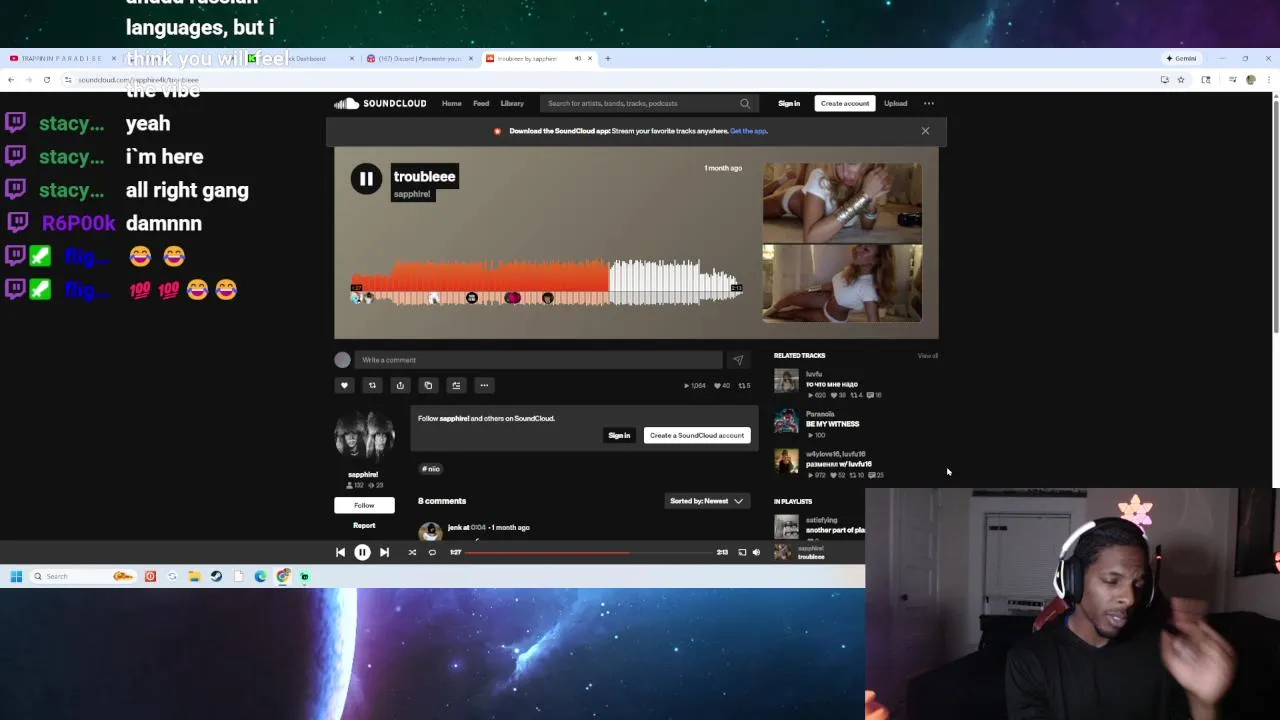Go back in the browser
Viewport: 1280px width, 720px height.
[10, 79]
